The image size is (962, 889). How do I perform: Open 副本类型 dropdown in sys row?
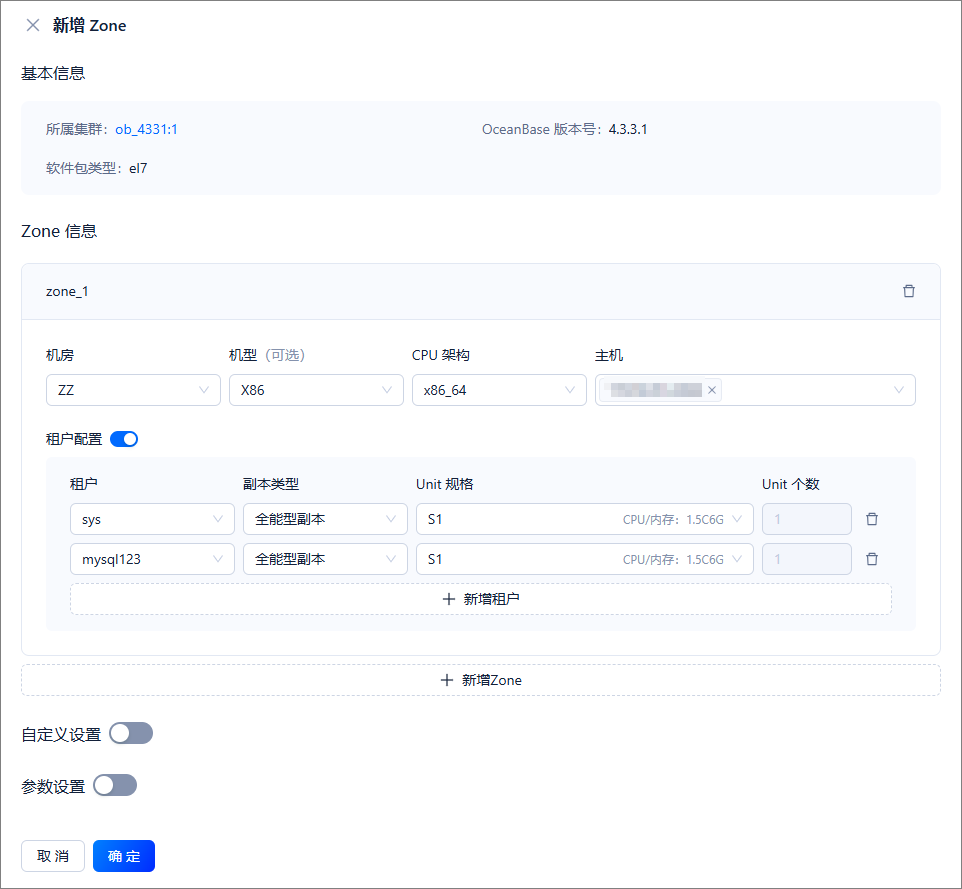pyautogui.click(x=325, y=519)
